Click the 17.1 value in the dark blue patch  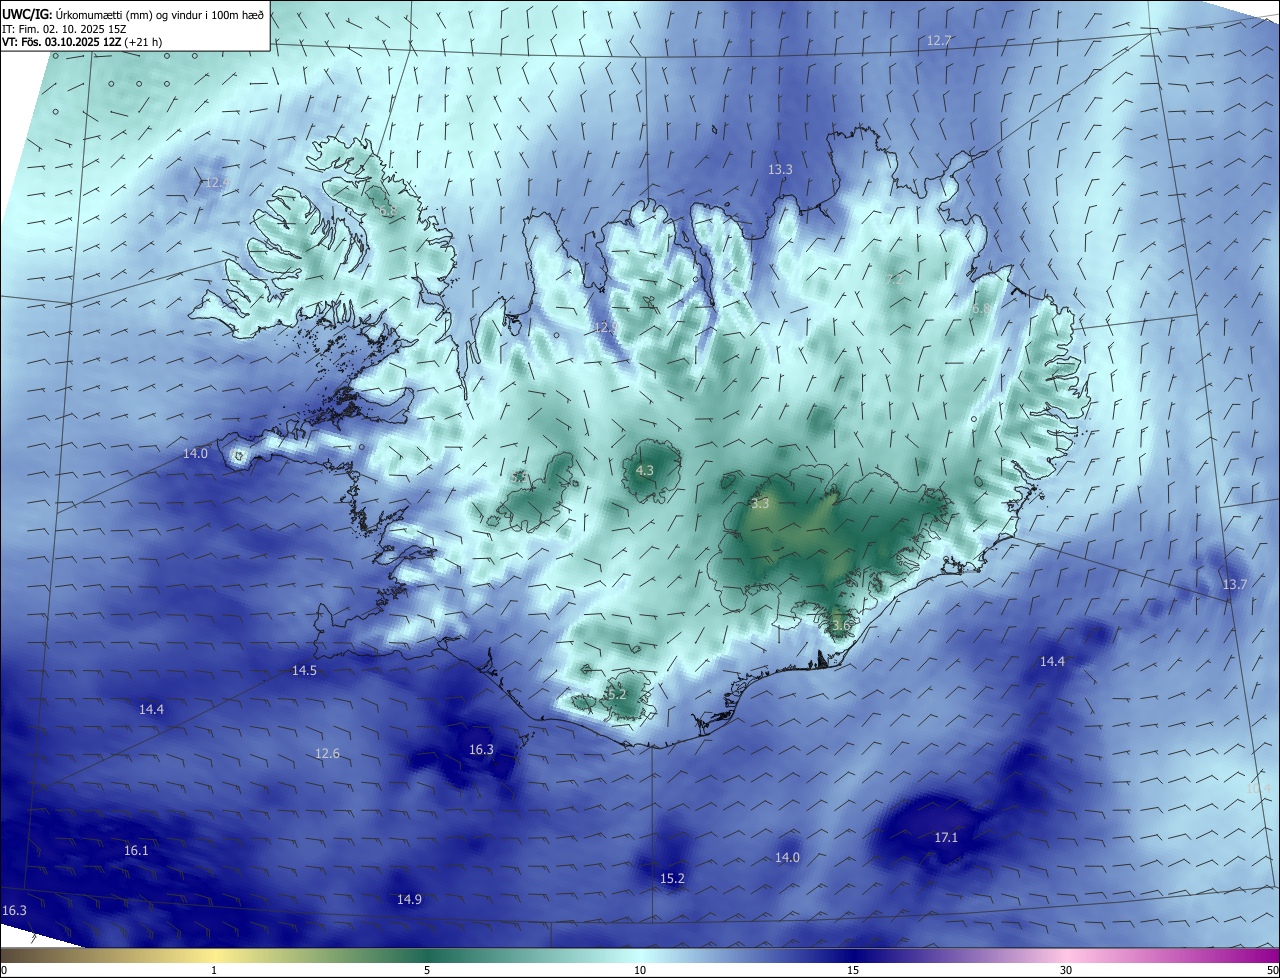click(946, 838)
